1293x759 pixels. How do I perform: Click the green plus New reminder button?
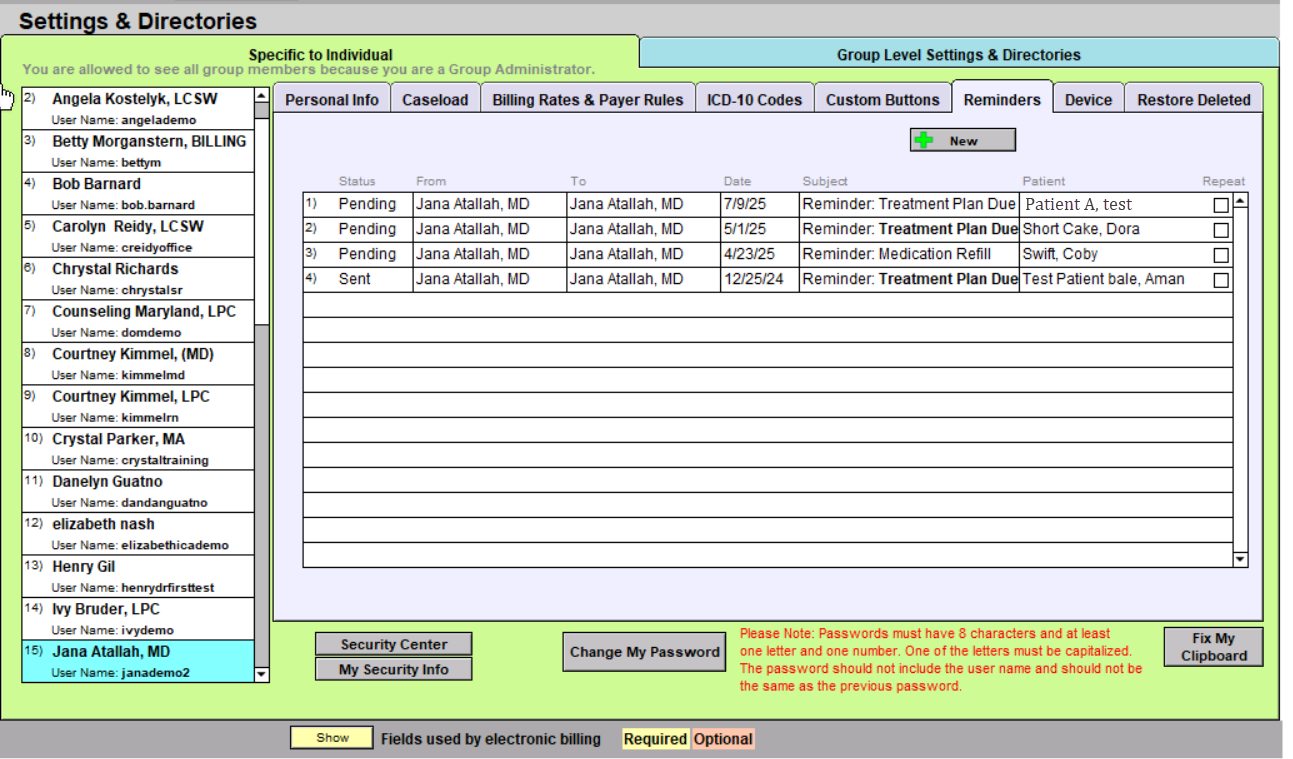962,141
